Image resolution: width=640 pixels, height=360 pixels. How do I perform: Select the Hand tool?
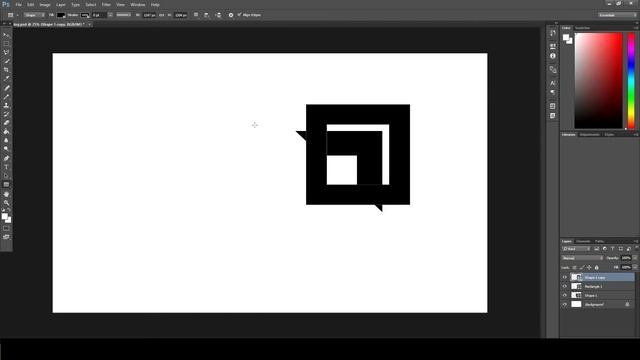(x=6, y=194)
